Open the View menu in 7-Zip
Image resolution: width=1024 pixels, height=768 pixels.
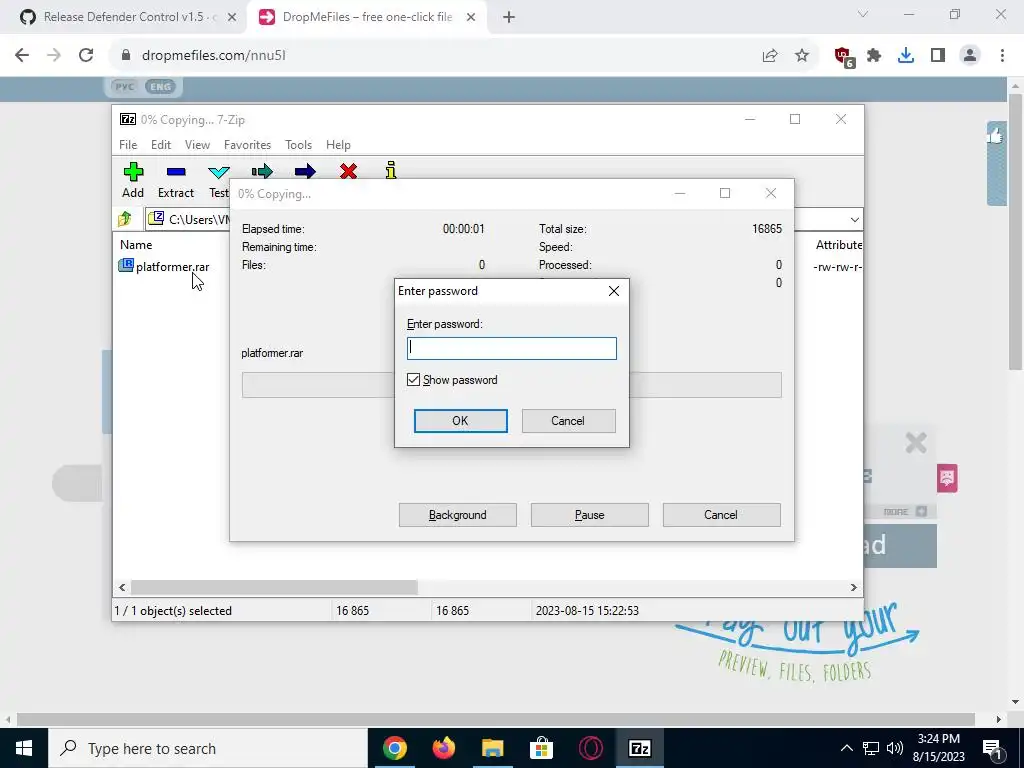click(x=197, y=144)
